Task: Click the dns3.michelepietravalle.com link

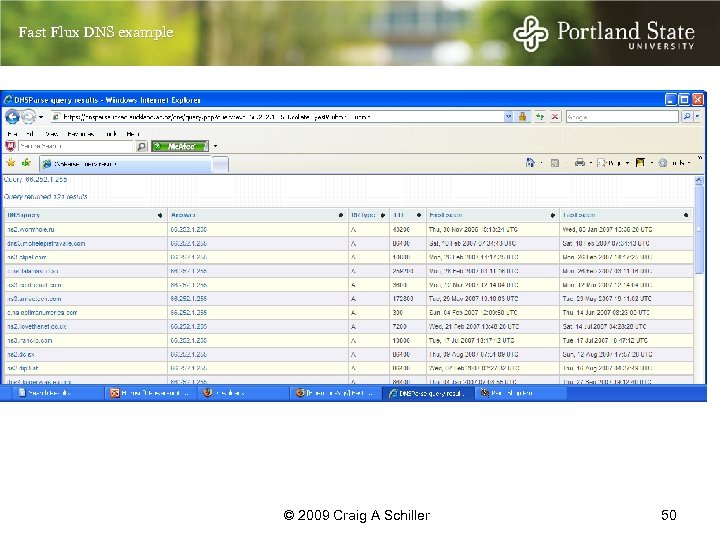Action: pos(46,243)
